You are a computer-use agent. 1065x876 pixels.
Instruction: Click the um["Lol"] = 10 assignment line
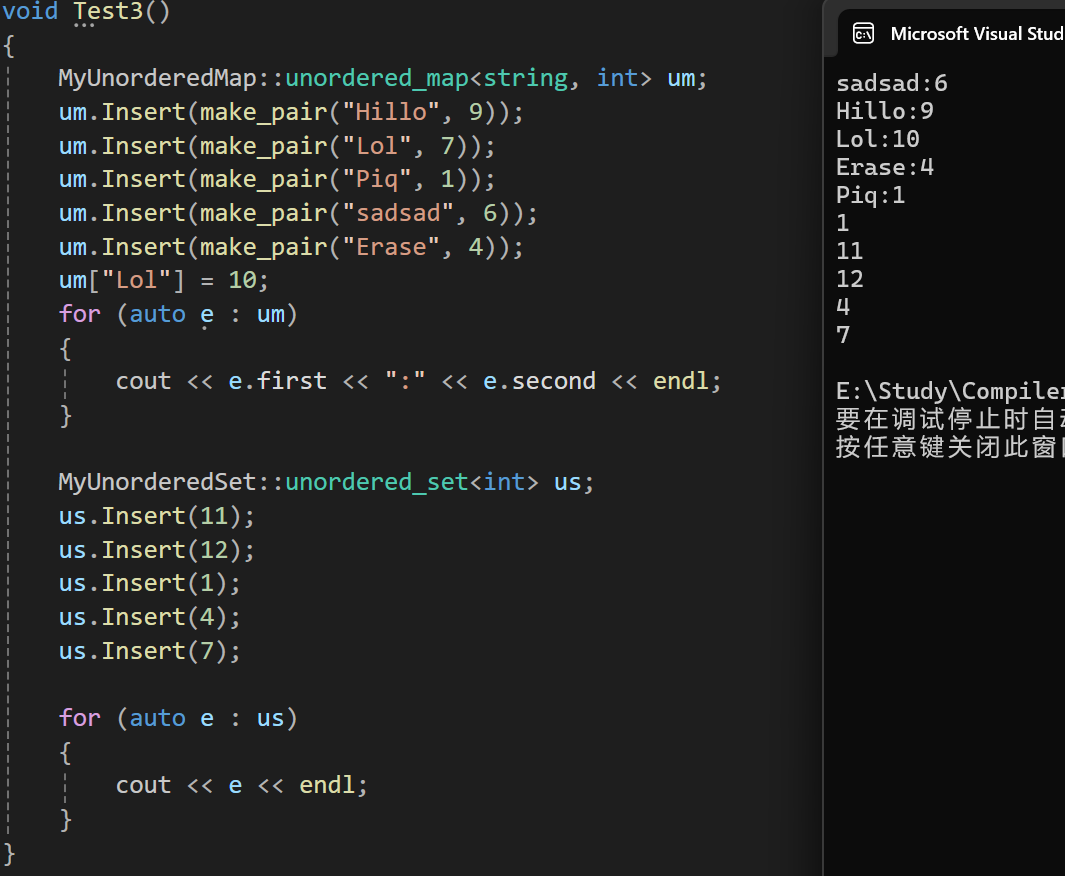(164, 280)
